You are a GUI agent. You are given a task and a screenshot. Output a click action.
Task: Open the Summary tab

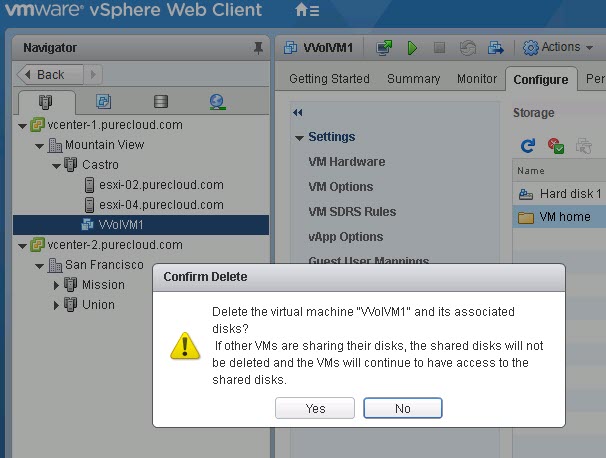[x=414, y=79]
